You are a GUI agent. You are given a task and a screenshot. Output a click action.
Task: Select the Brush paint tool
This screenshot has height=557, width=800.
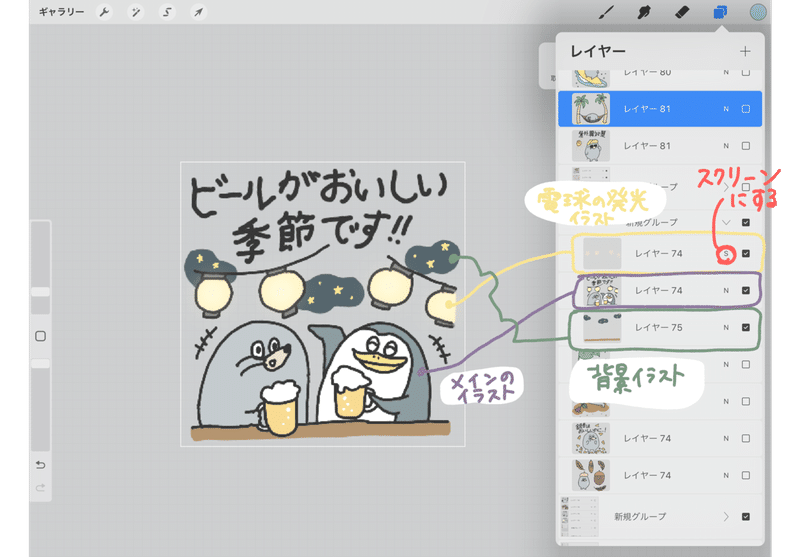pyautogui.click(x=606, y=12)
